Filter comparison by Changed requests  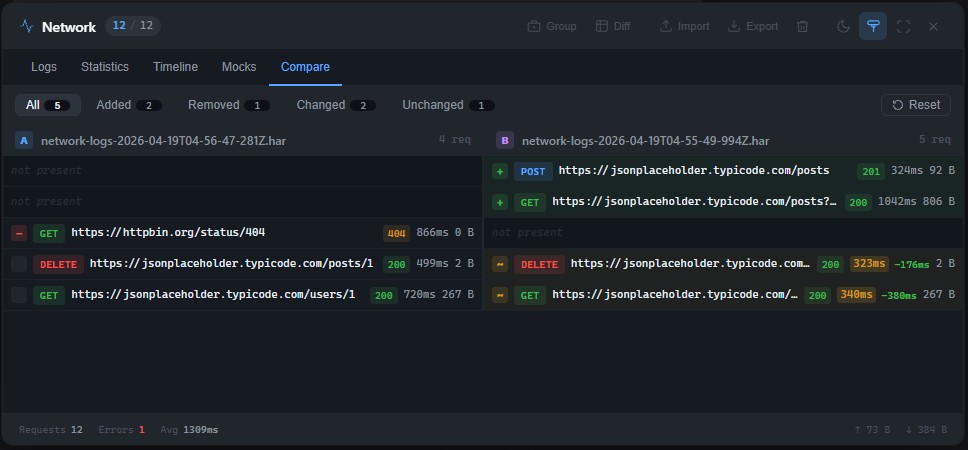pyautogui.click(x=335, y=105)
